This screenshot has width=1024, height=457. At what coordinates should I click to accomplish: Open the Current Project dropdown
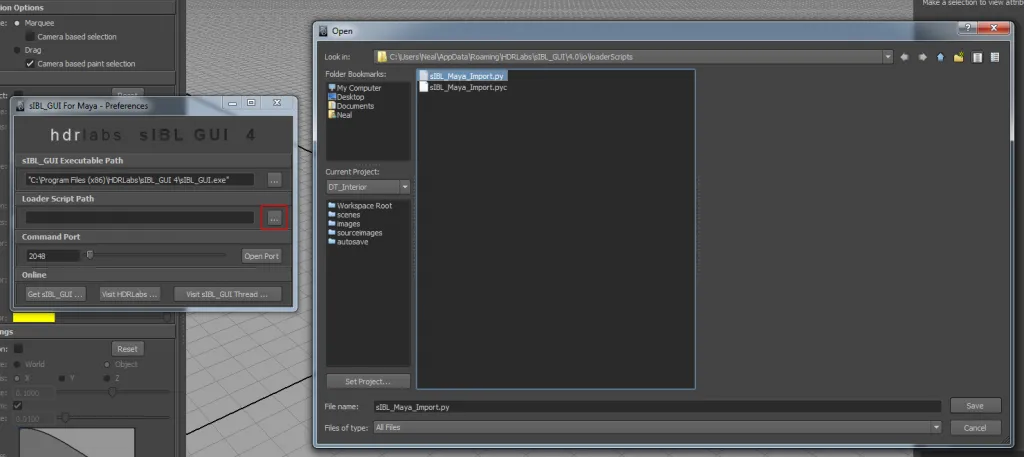404,187
